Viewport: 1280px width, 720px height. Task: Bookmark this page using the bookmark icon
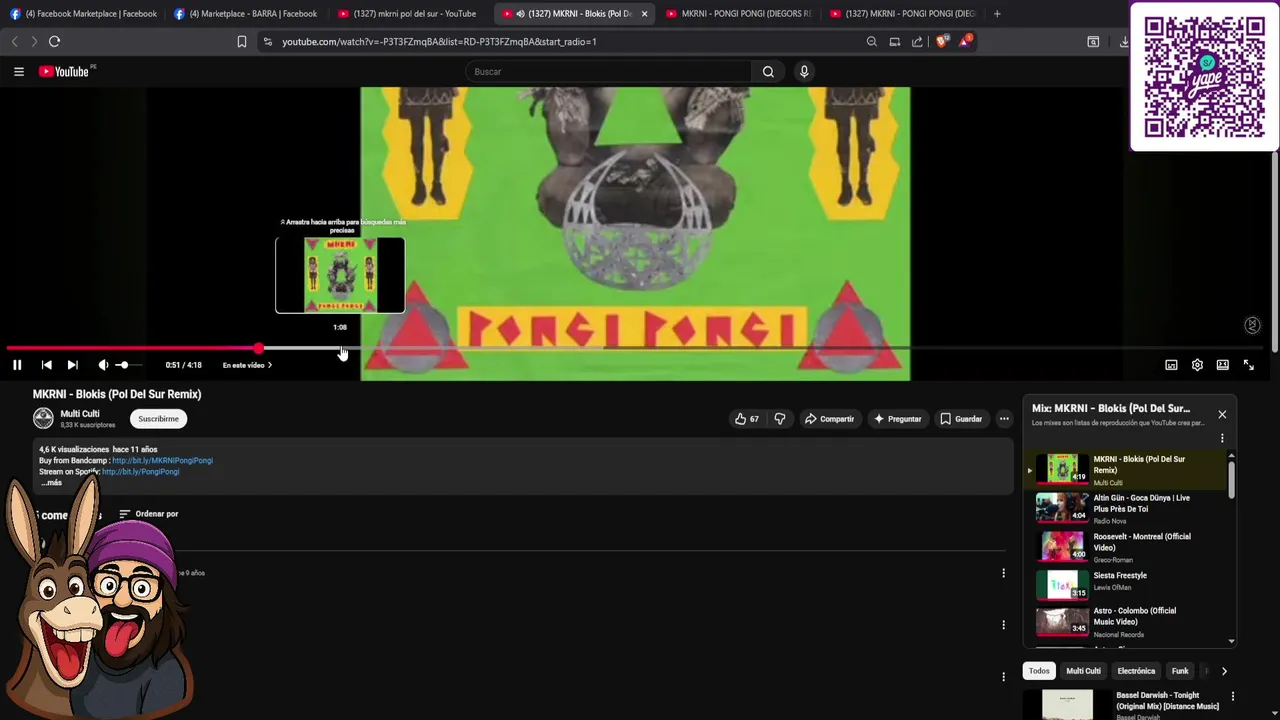[x=241, y=41]
